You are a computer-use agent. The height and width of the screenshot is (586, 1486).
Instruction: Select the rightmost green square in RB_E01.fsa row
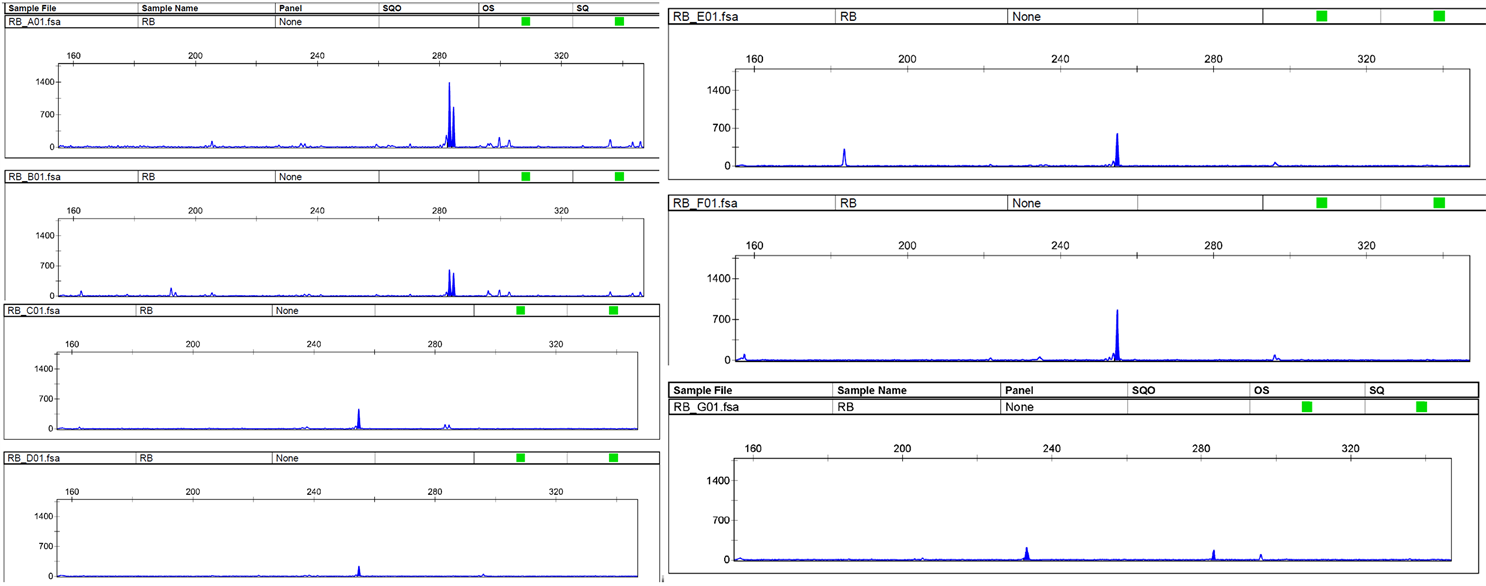tap(1439, 16)
